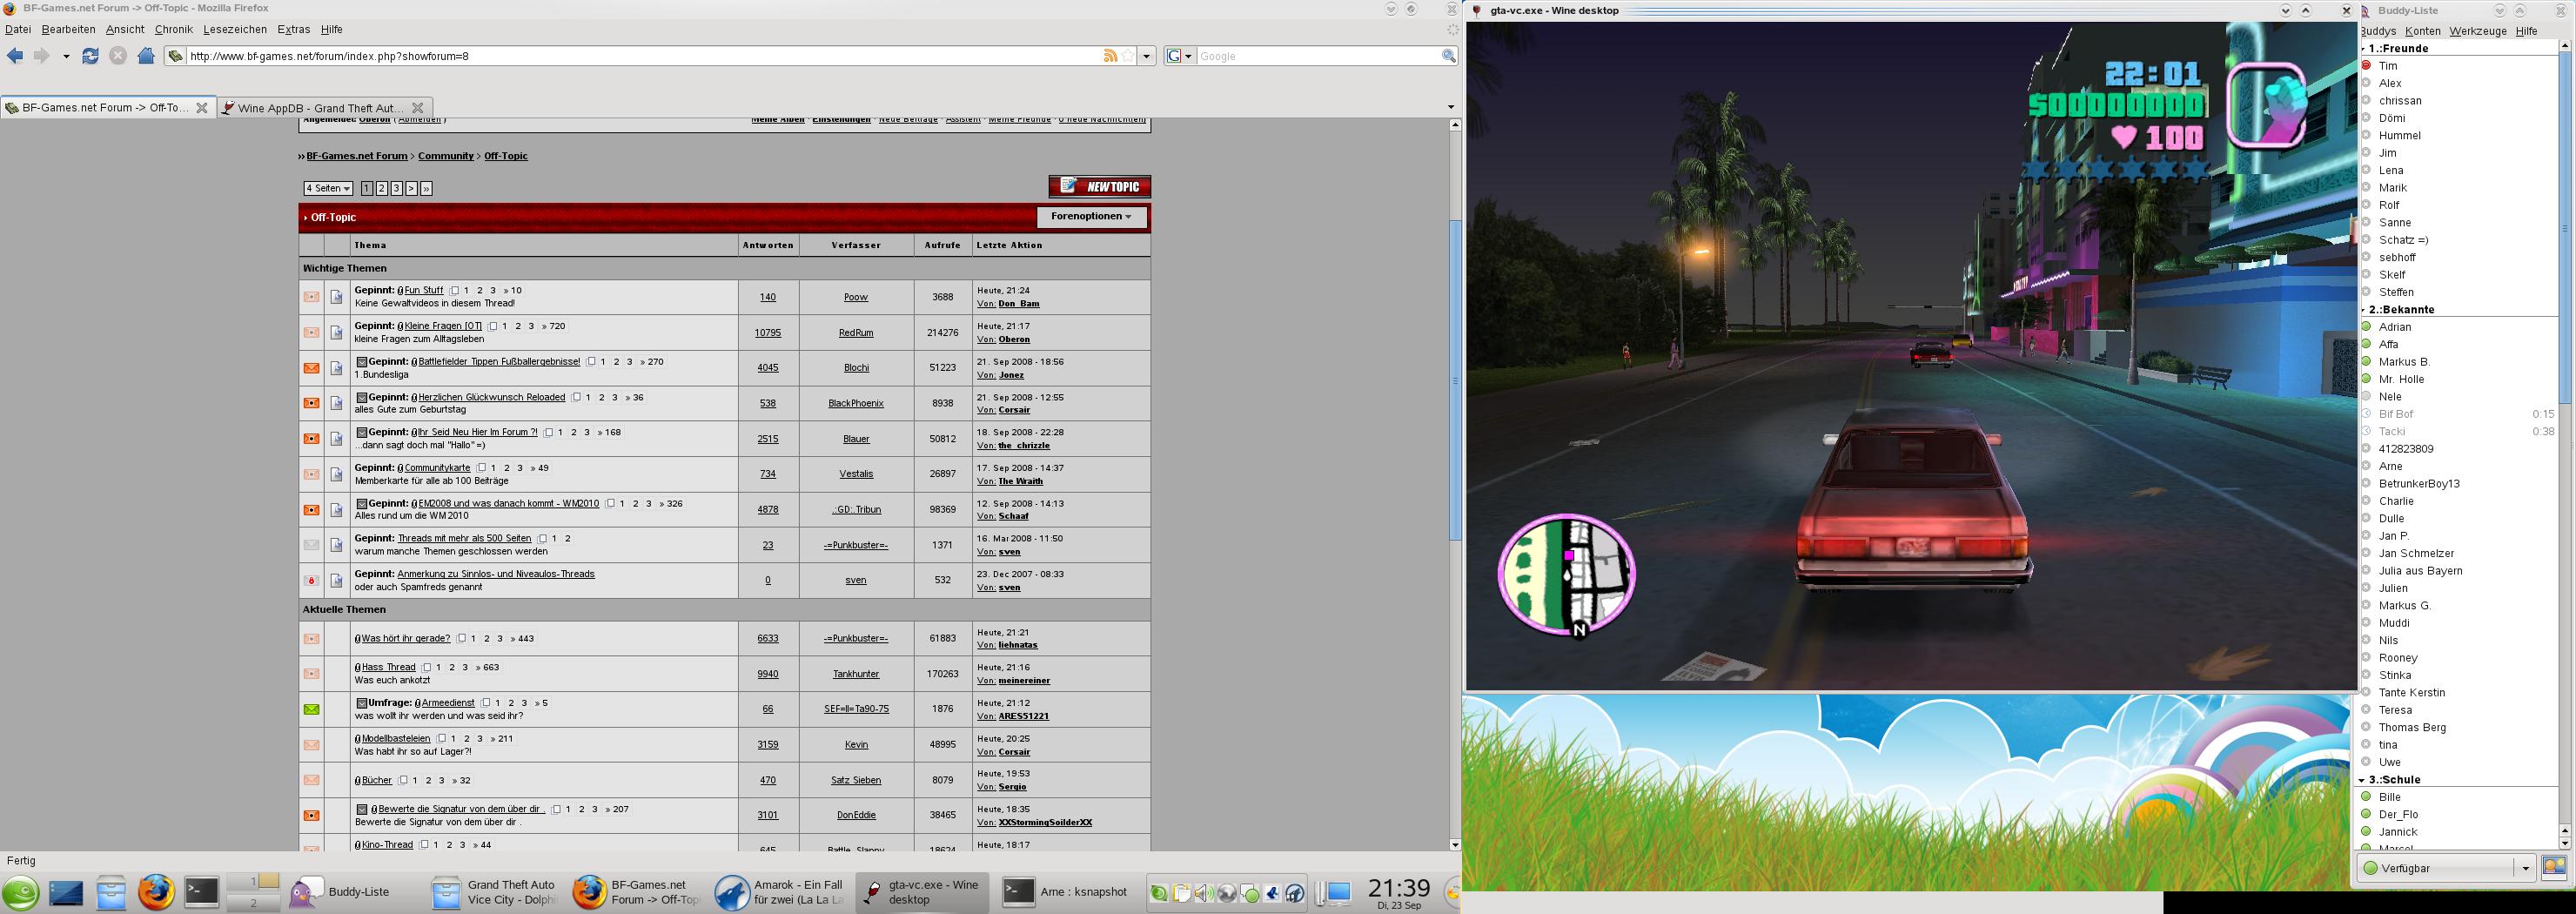The height and width of the screenshot is (914, 2576).
Task: Click Buddy-Liste scrollbar down arrow
Action: point(2565,844)
